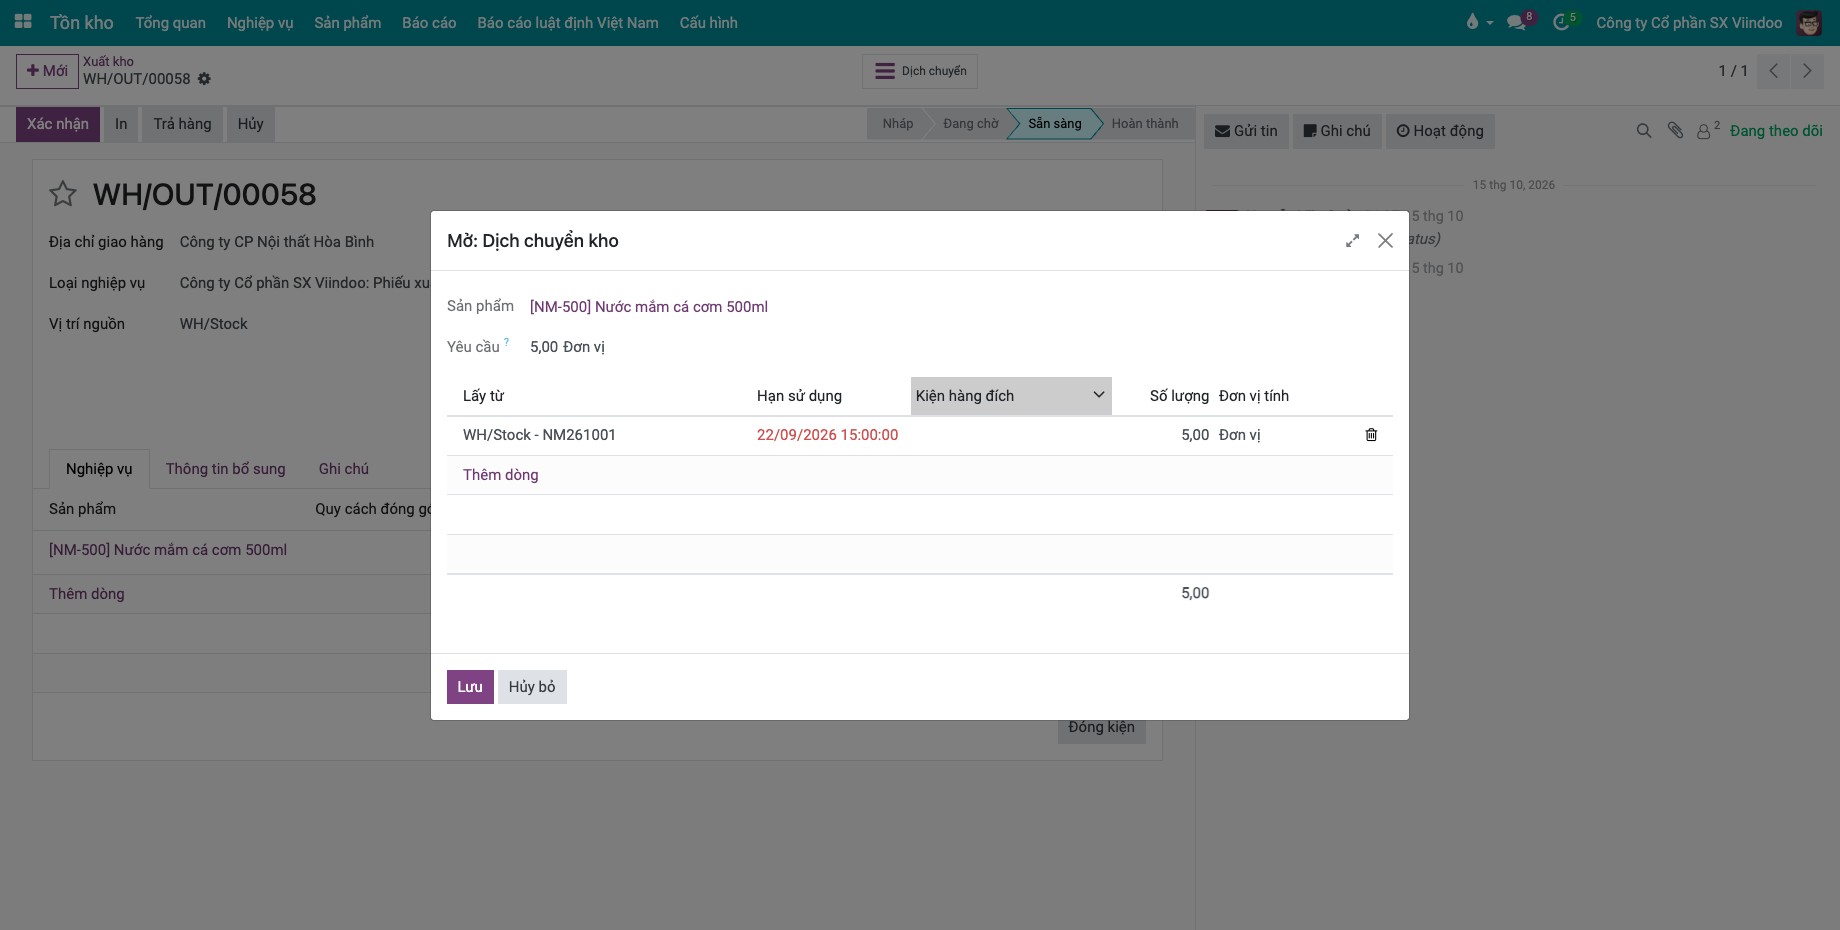Open the user avatar menu
This screenshot has height=930, width=1840.
[x=1809, y=22]
